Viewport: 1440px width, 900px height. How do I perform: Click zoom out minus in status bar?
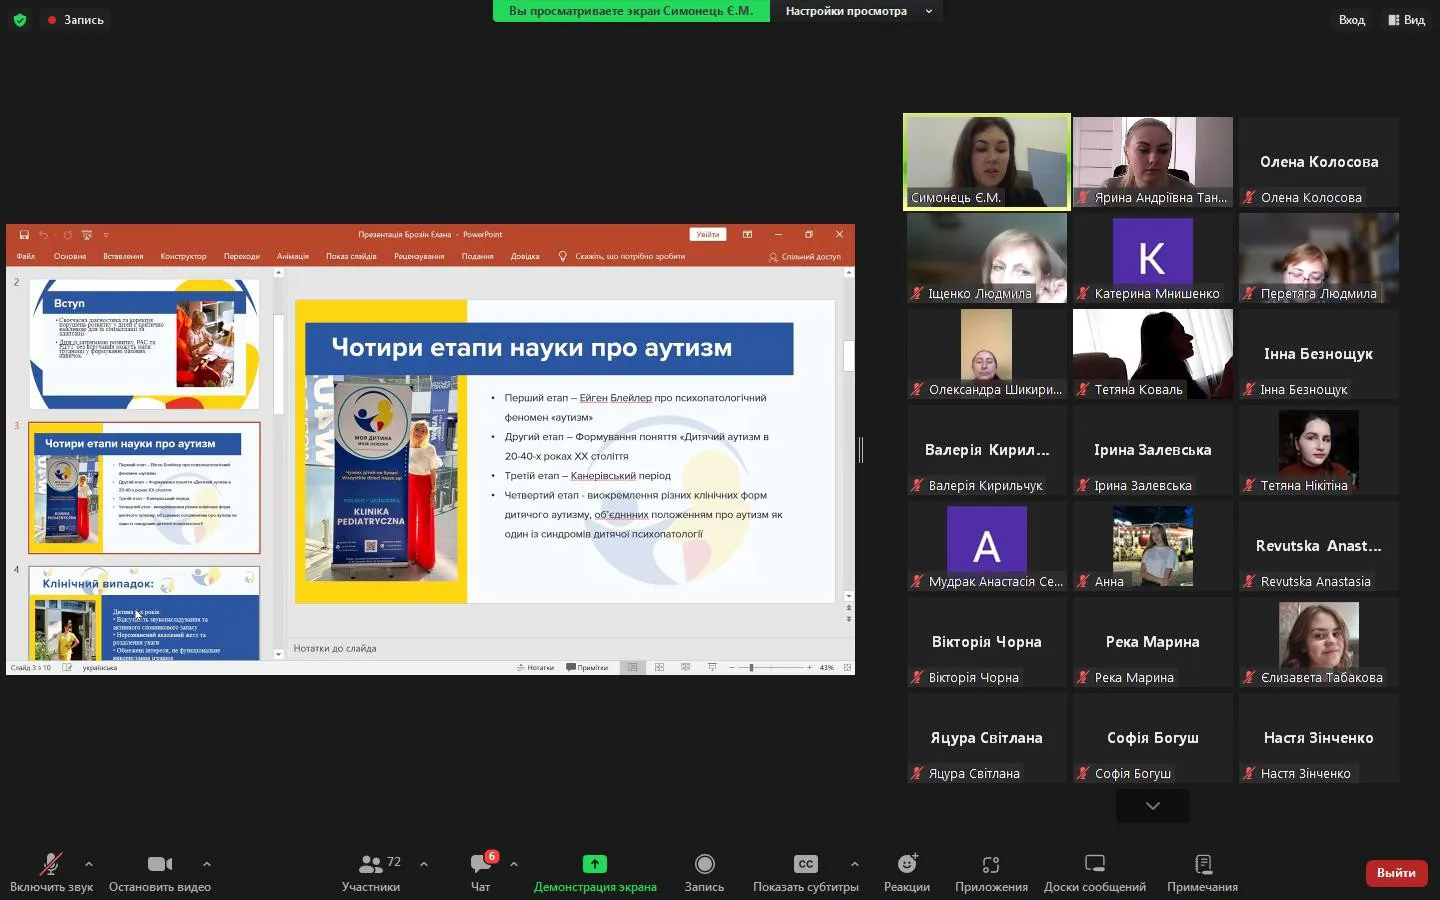pyautogui.click(x=732, y=667)
